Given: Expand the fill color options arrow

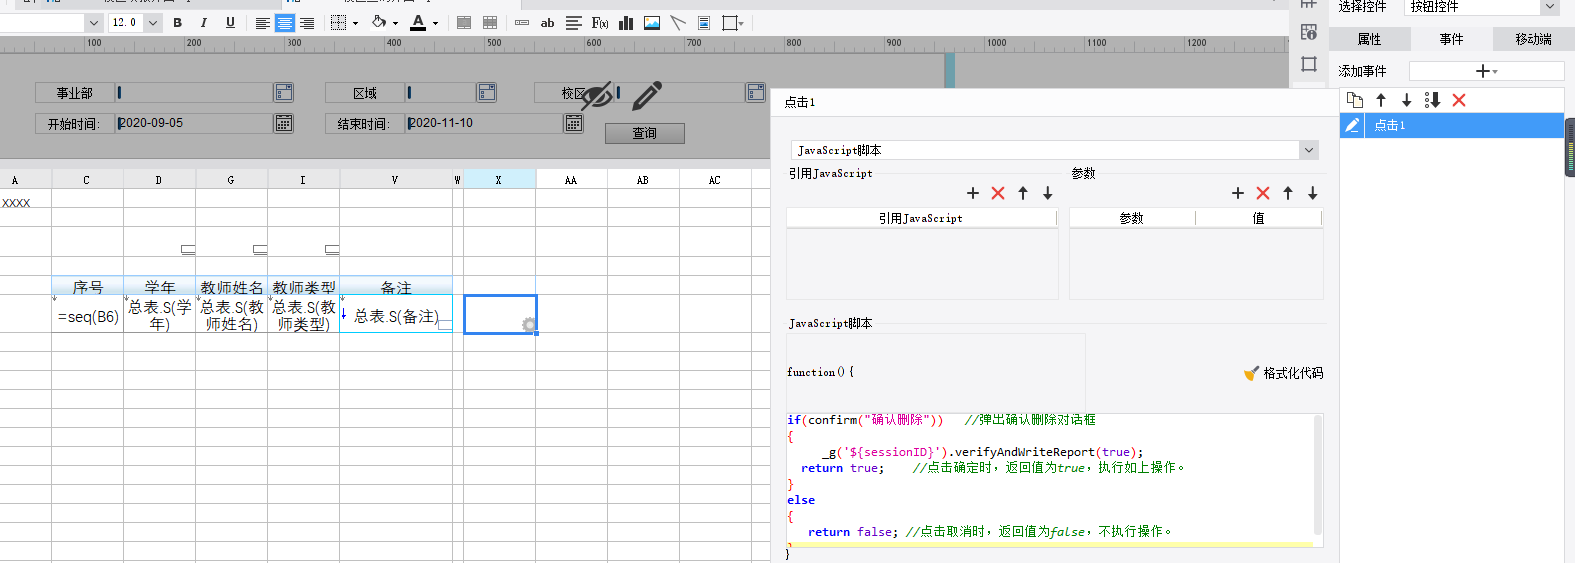Looking at the screenshot, I should 395,23.
